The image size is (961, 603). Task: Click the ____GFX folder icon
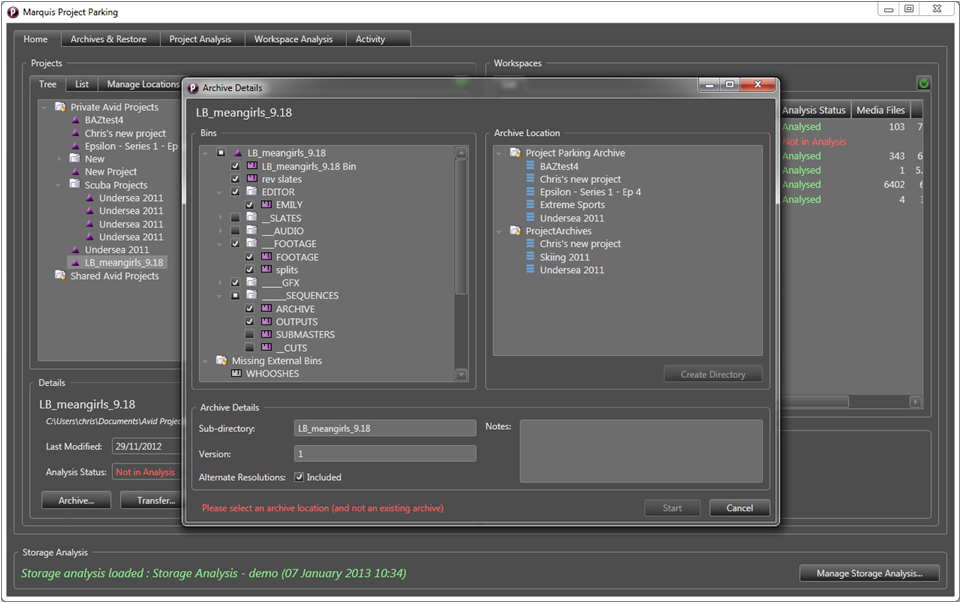tap(251, 282)
